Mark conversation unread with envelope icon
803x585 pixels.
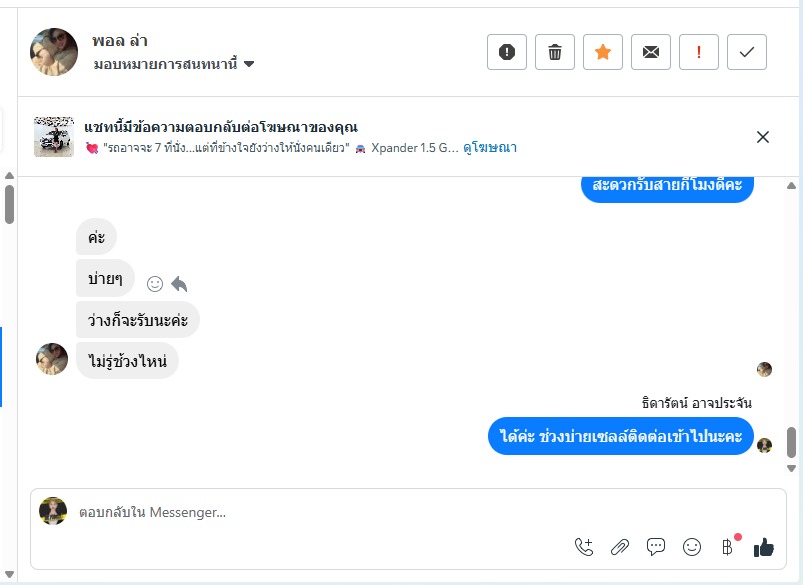pyautogui.click(x=651, y=52)
